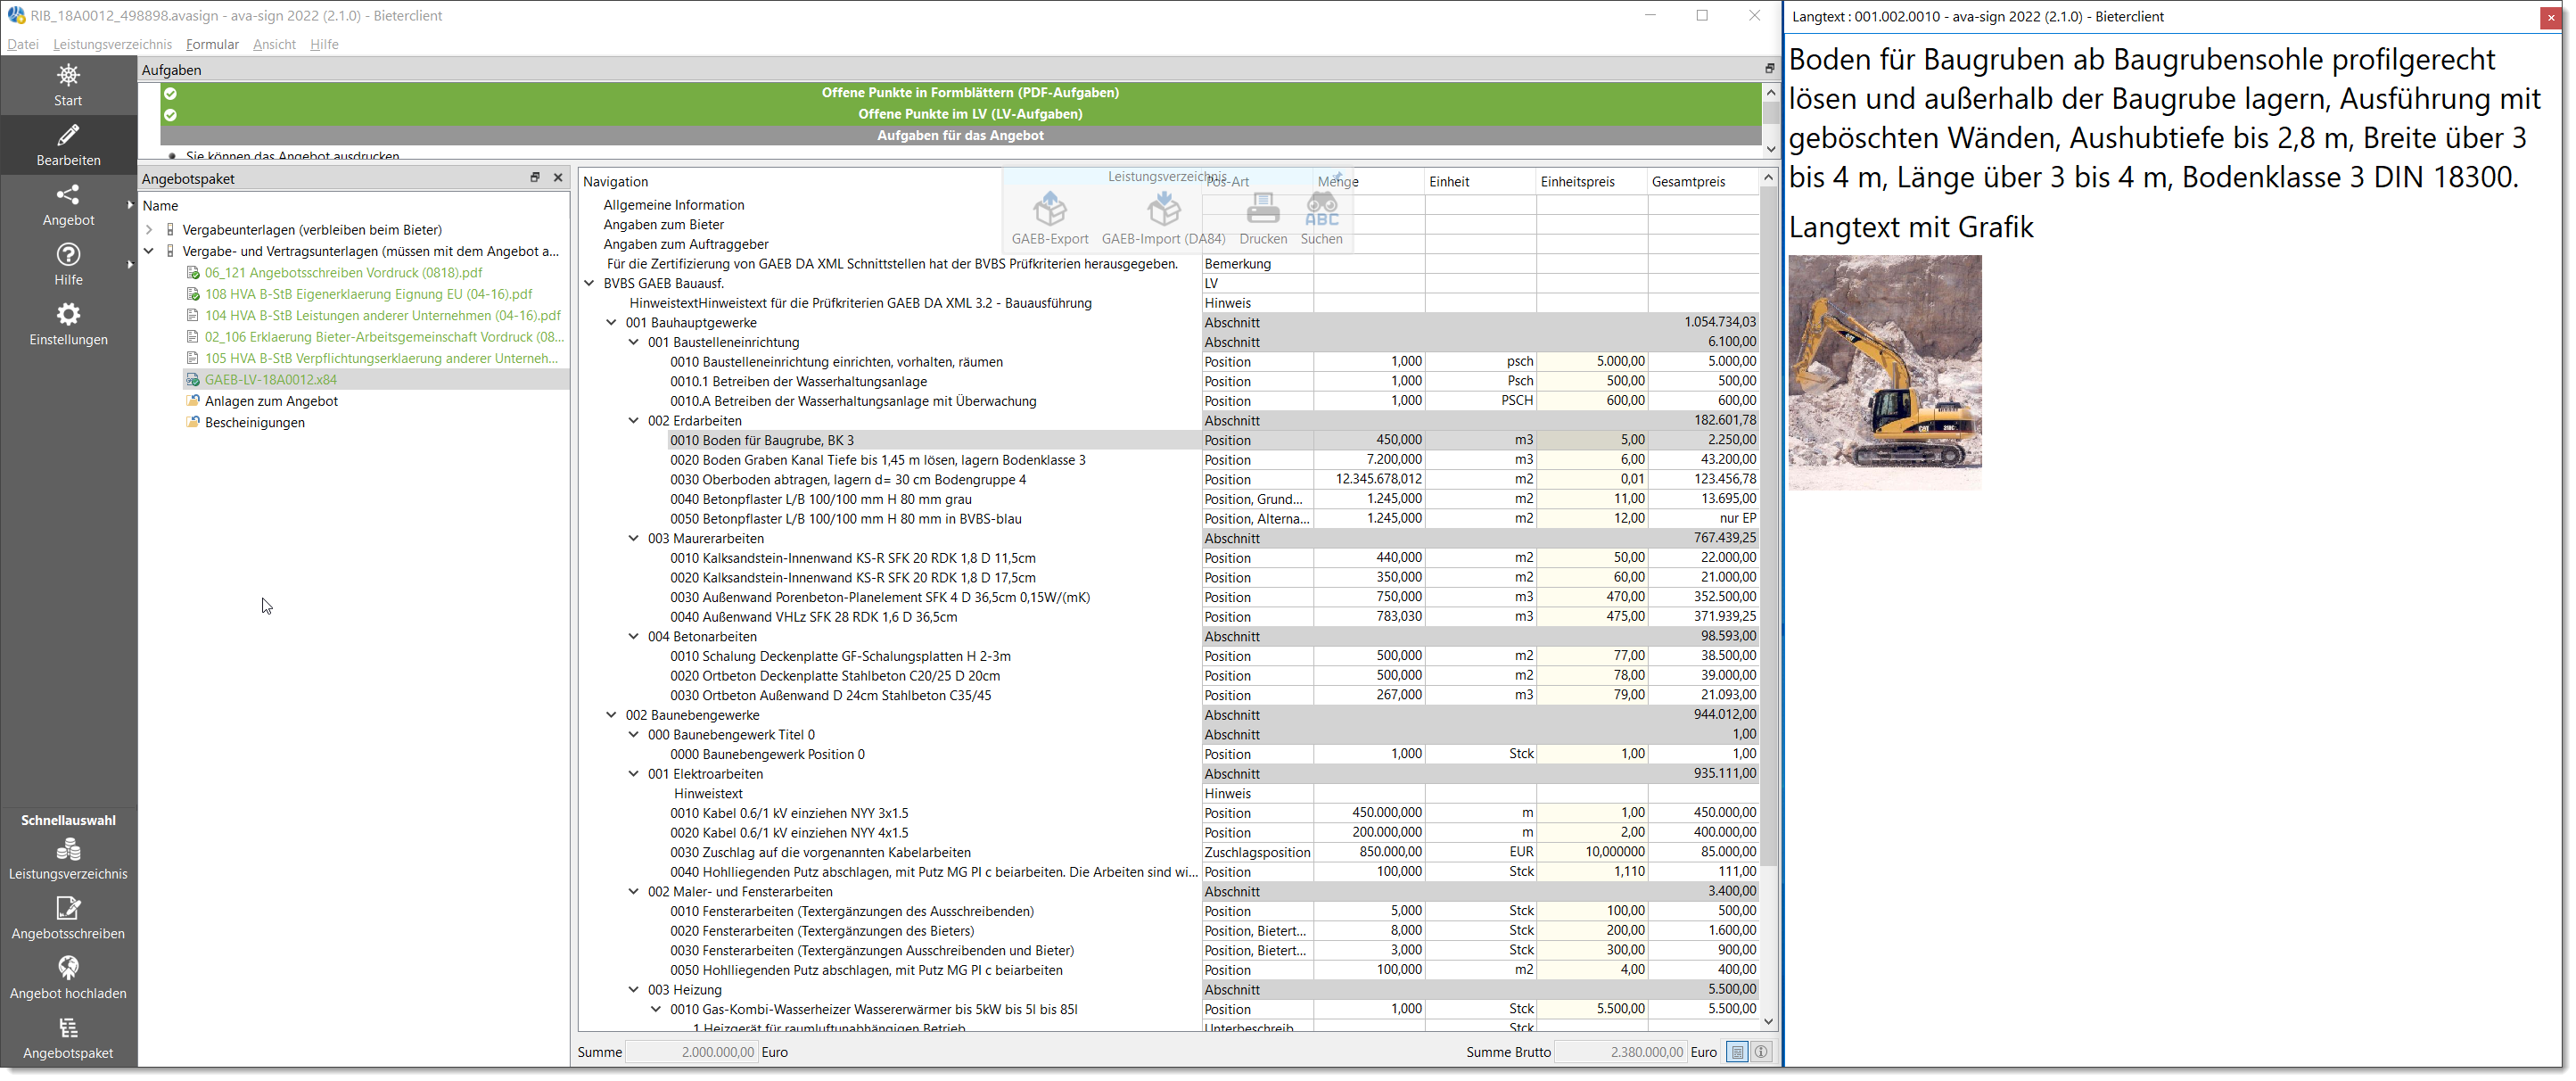Collapse 002 Erdarbeiten section
Viewport: 2576px width, 1081px height.
click(x=634, y=420)
